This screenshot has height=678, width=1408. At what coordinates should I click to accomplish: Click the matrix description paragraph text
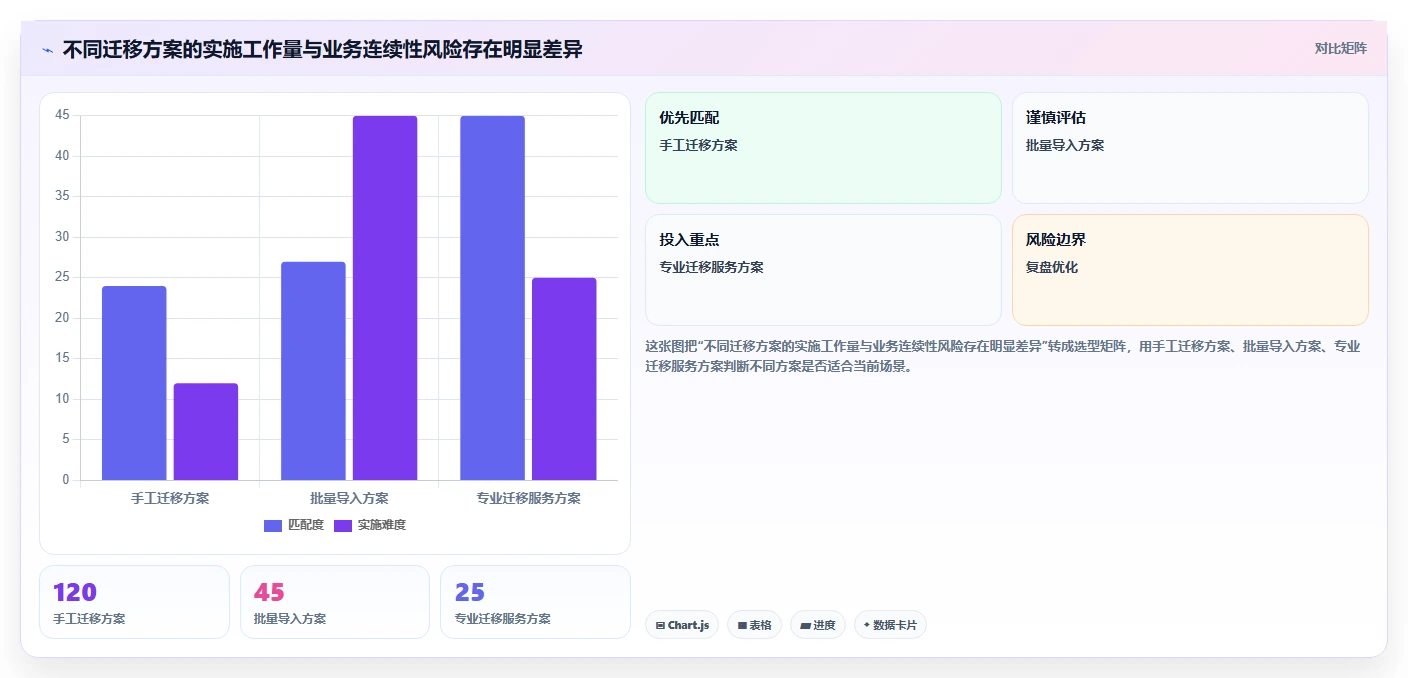[x=1003, y=356]
